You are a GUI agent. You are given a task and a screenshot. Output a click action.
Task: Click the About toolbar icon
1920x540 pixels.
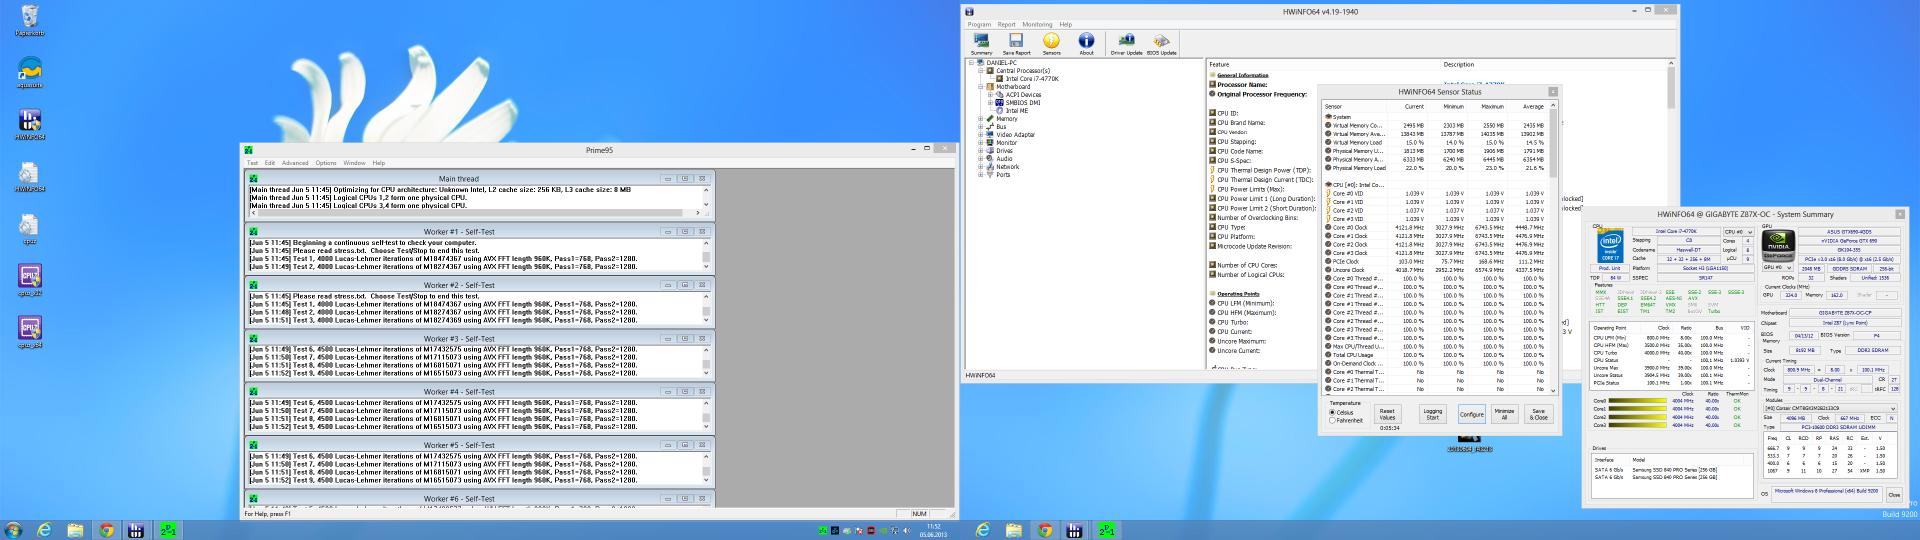(x=1086, y=43)
